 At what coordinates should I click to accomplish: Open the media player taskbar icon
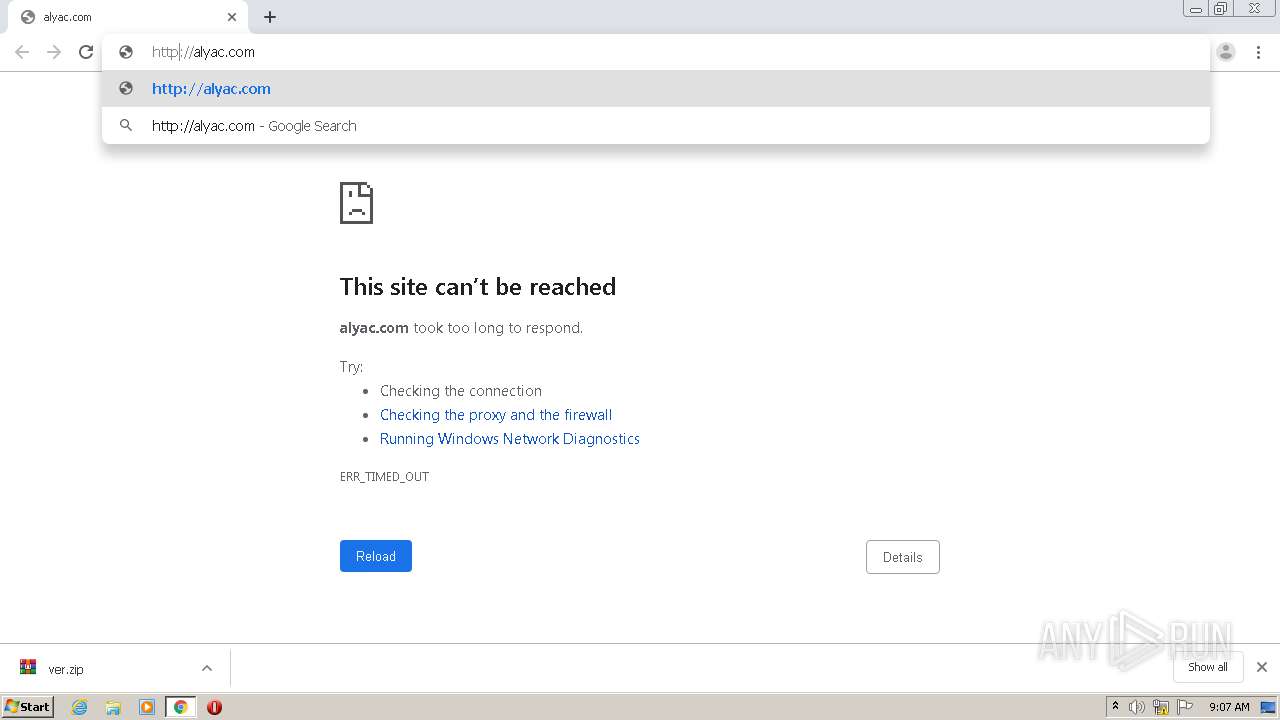point(147,707)
